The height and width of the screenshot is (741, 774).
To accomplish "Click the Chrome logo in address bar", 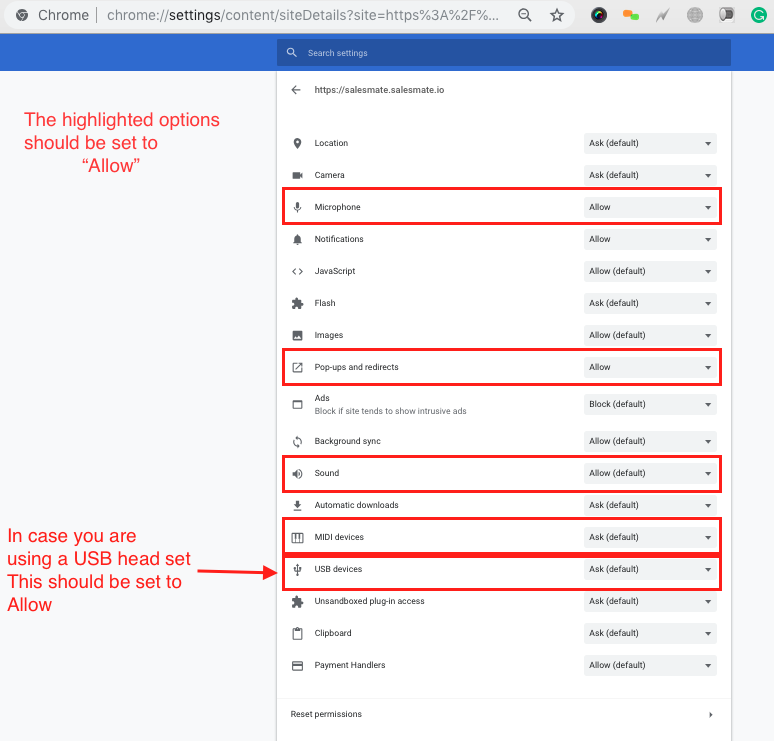I will tap(22, 15).
